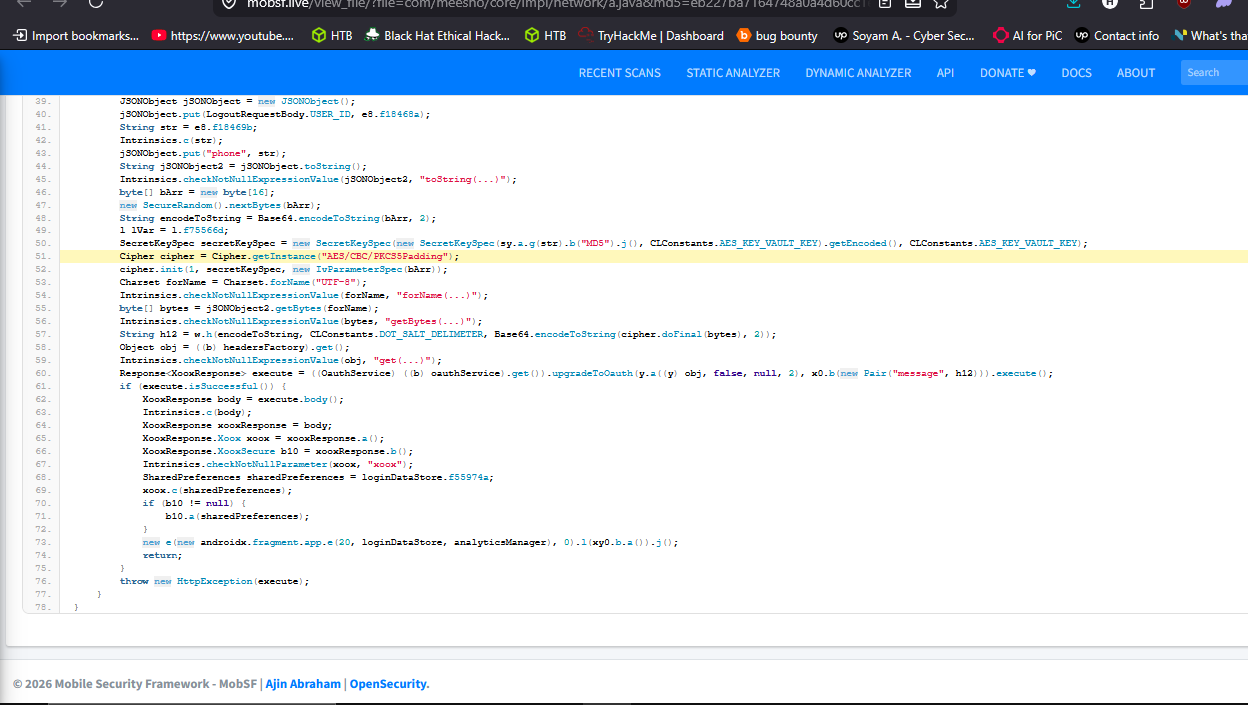Go to RECENT SCANS in MobSF navbar
This screenshot has width=1248, height=705.
tap(619, 73)
